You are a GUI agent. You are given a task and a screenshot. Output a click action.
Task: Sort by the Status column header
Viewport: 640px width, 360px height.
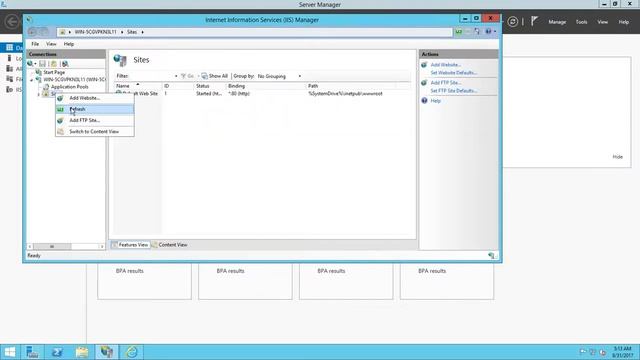pos(210,86)
